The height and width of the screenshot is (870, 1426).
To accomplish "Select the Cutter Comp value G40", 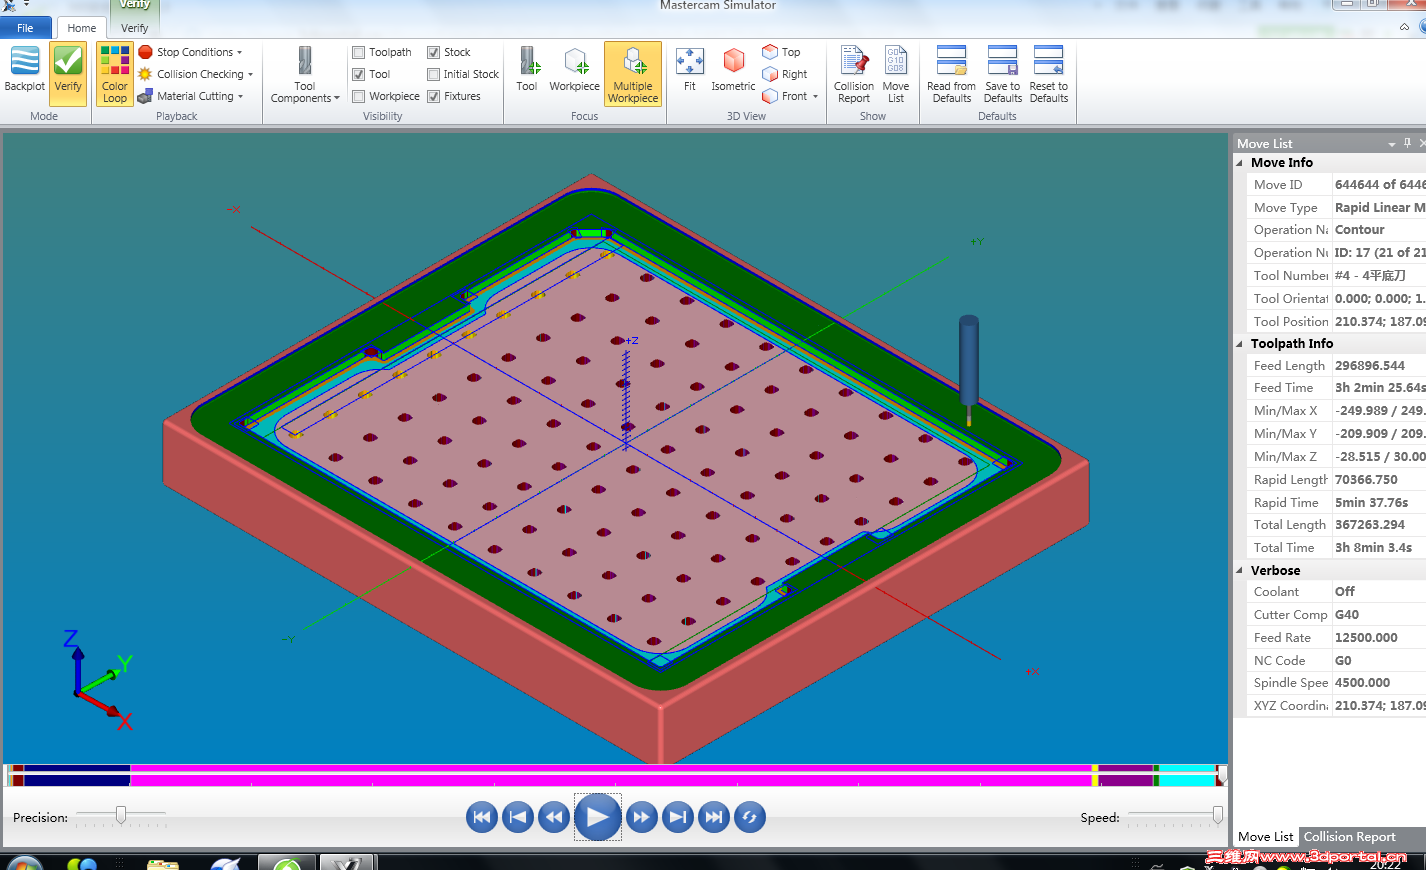I will click(x=1379, y=615).
